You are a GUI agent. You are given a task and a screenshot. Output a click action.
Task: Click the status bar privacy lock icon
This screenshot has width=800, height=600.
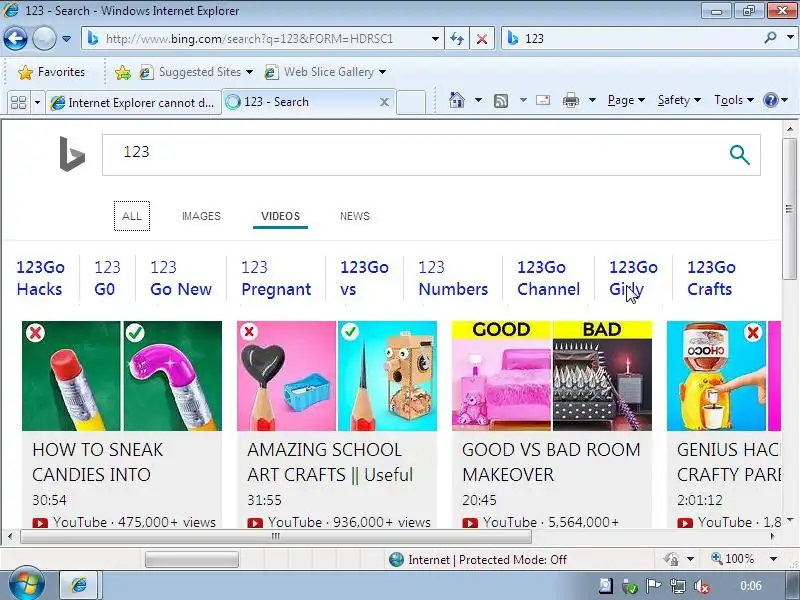click(671, 559)
